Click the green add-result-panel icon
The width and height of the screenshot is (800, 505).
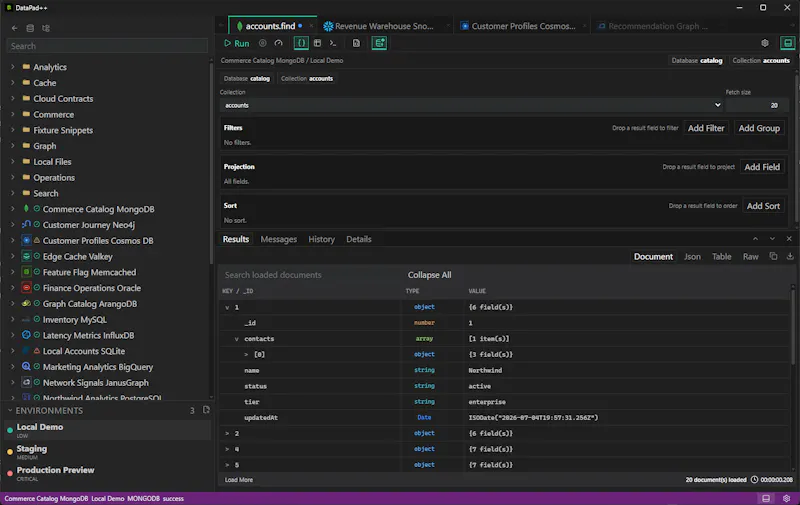[379, 43]
